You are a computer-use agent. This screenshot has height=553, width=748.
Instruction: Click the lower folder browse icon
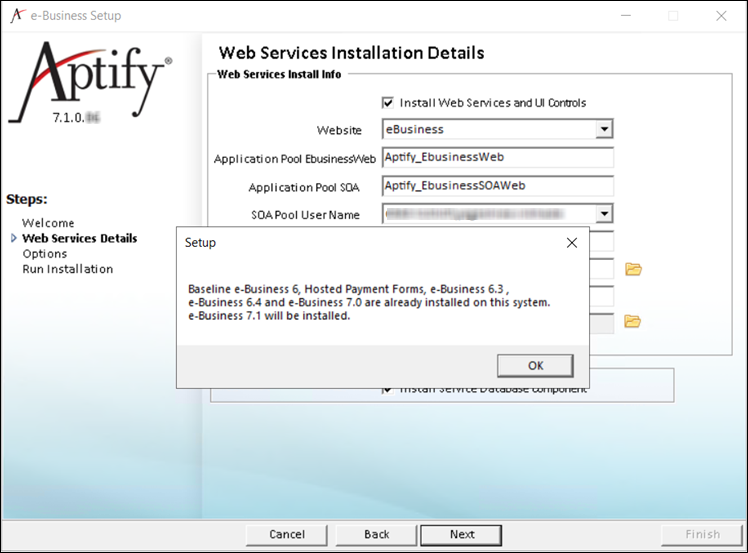[x=633, y=321]
